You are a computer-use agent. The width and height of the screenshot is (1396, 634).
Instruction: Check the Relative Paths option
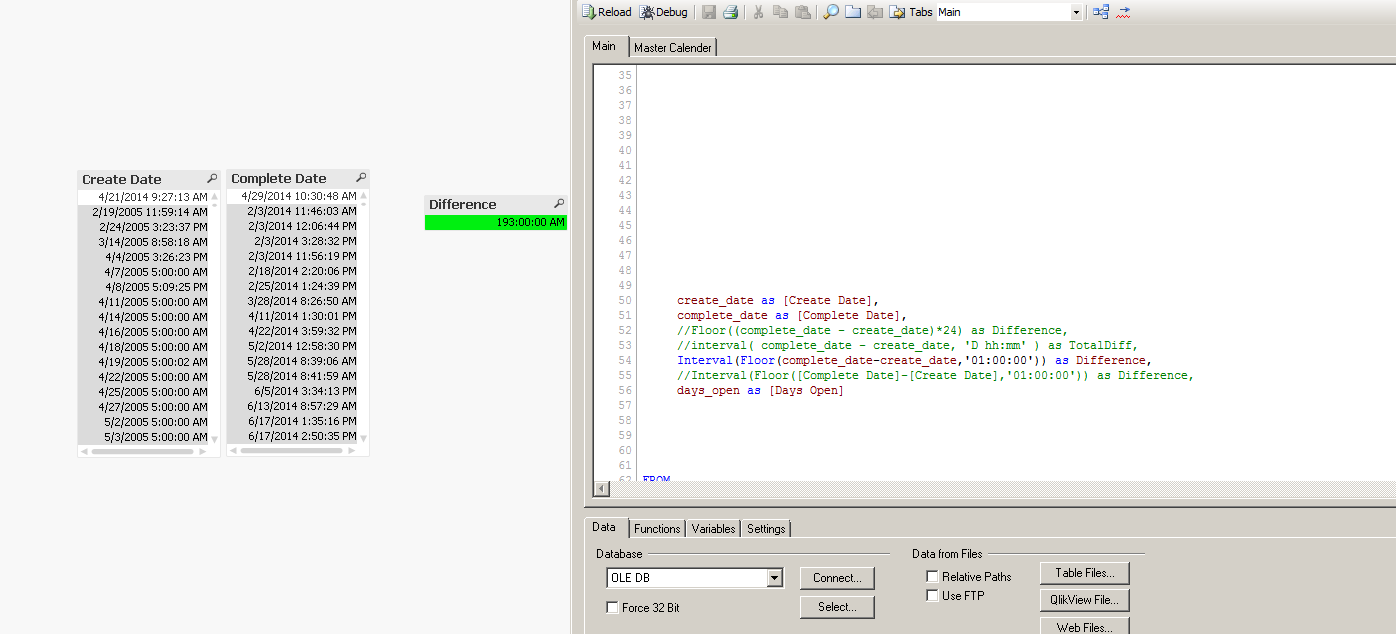932,577
